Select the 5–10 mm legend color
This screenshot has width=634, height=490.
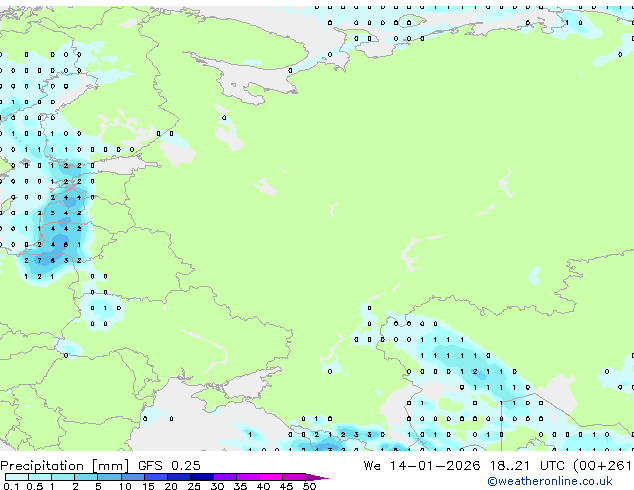(109, 477)
